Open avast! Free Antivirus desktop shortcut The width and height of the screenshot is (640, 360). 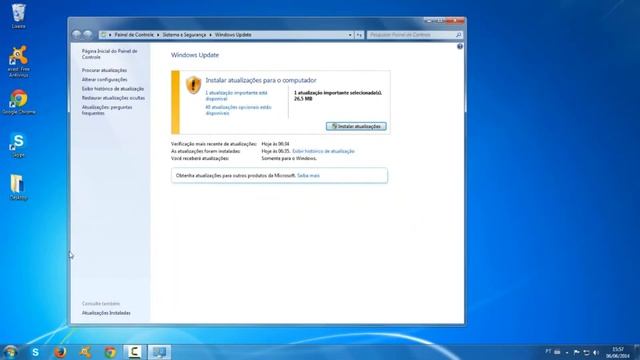[x=18, y=61]
